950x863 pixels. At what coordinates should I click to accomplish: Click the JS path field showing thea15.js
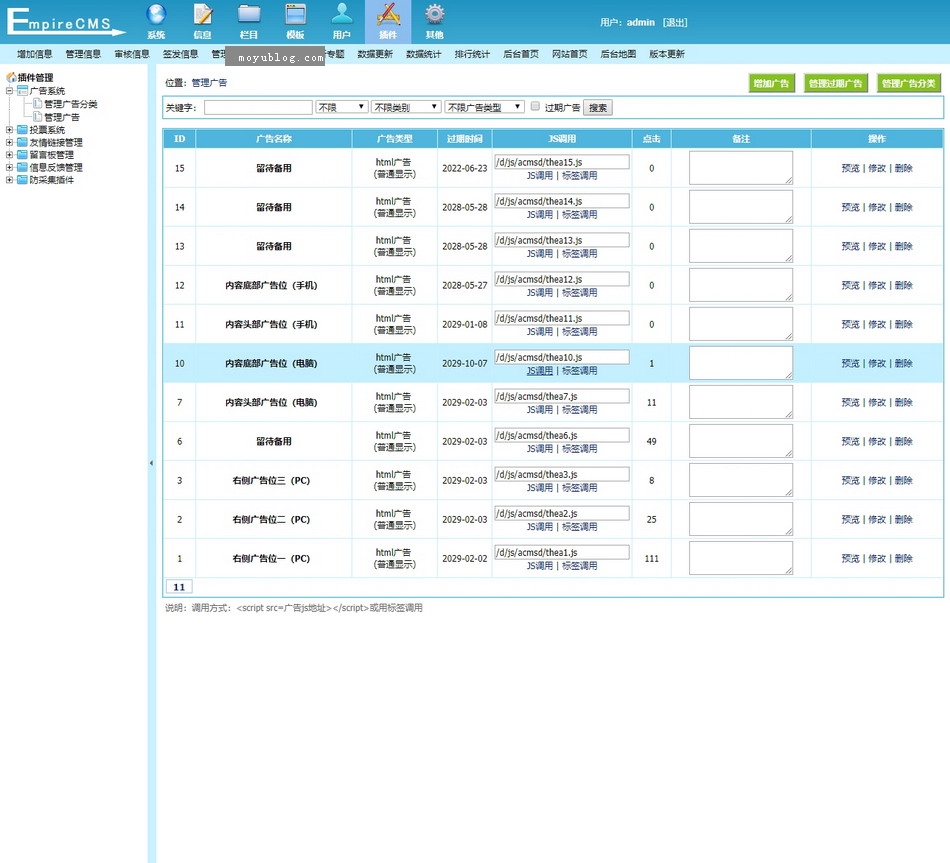tap(562, 162)
